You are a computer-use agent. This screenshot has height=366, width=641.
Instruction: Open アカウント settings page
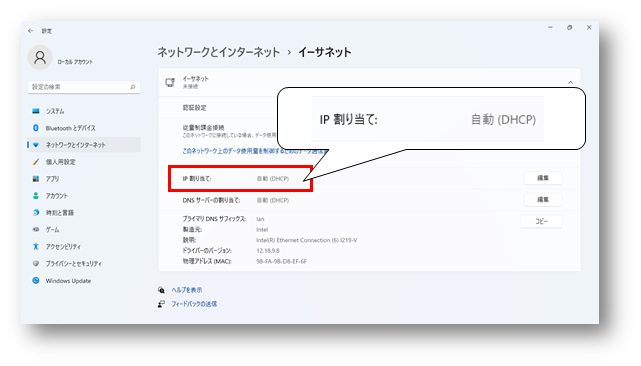point(84,196)
